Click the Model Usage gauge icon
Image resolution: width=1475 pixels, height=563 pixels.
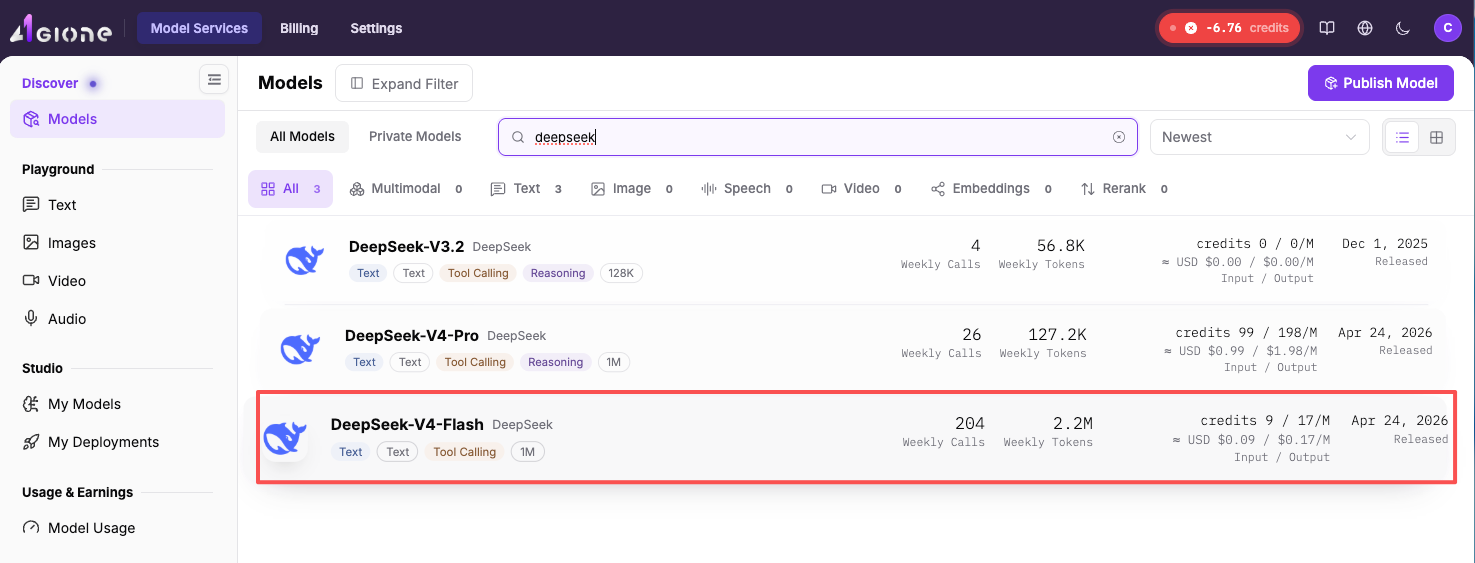tap(31, 528)
